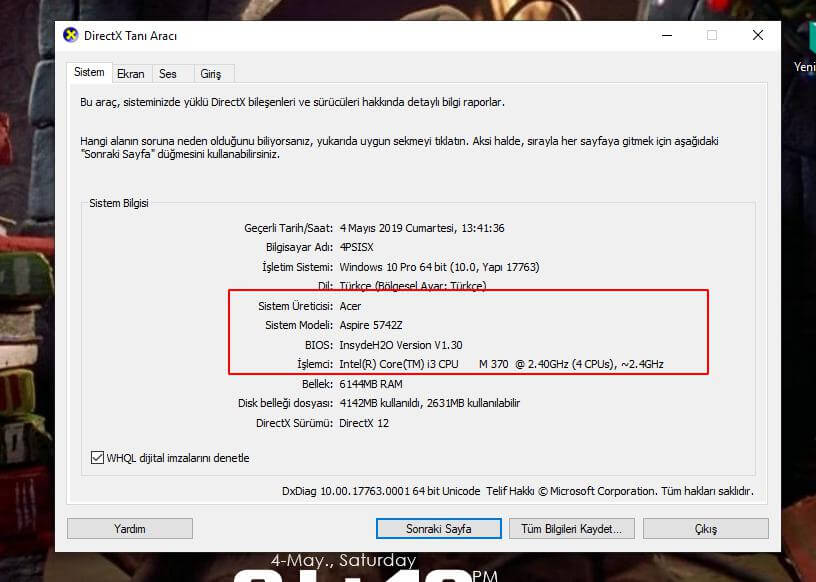Click the Geçerli Tarih/Saat label
The width and height of the screenshot is (816, 582).
[x=288, y=228]
